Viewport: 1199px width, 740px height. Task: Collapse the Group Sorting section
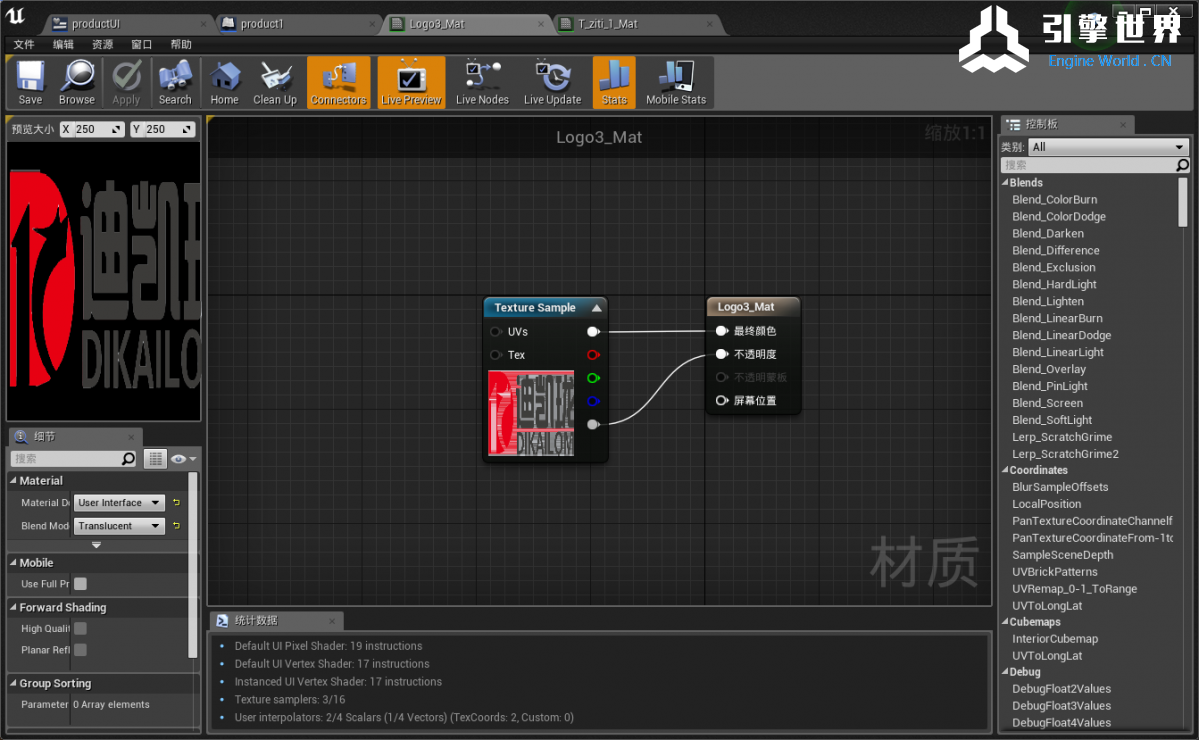point(13,683)
